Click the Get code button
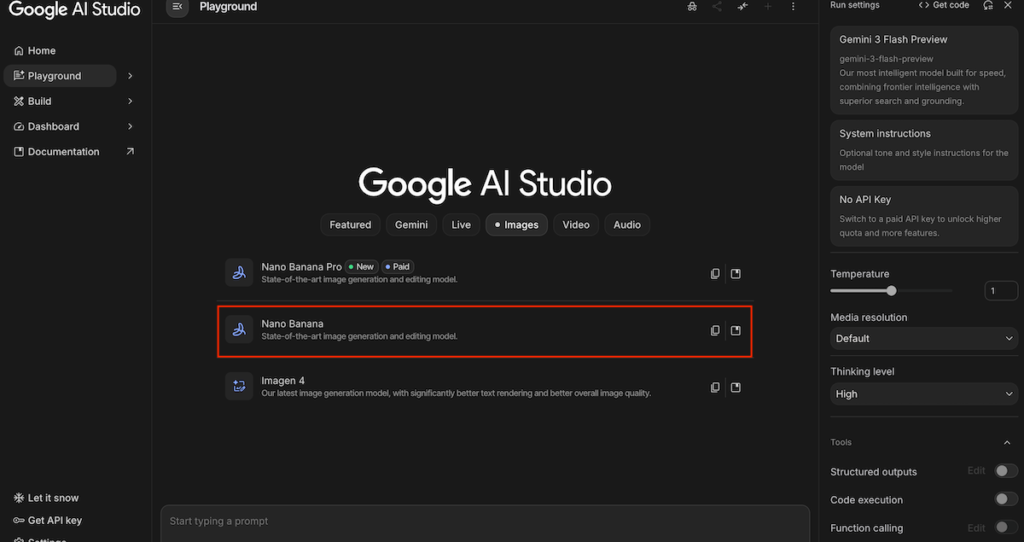Screen dimensions: 1024x542 (944, 5)
